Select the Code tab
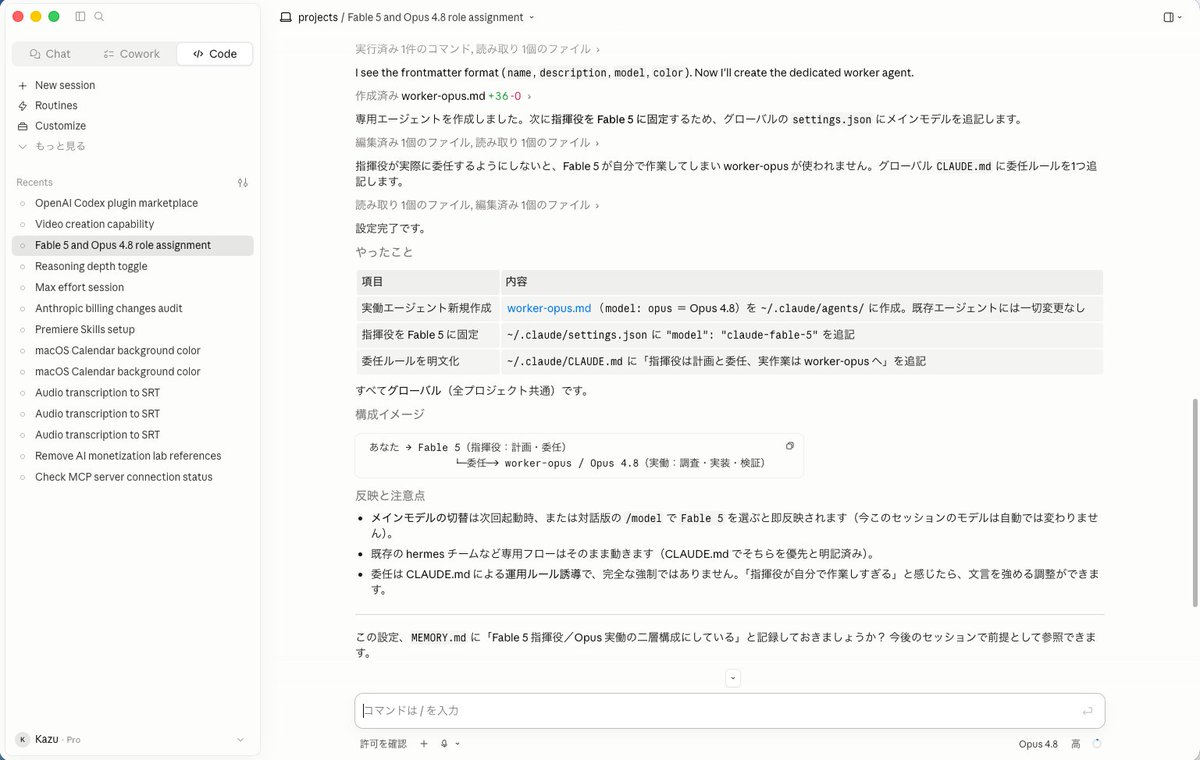 click(215, 54)
